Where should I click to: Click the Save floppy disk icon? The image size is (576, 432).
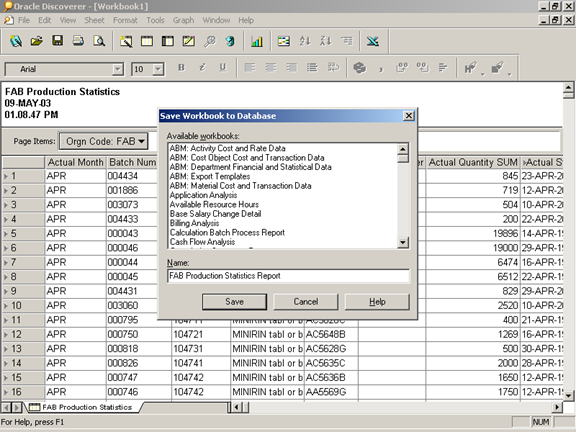click(x=57, y=41)
